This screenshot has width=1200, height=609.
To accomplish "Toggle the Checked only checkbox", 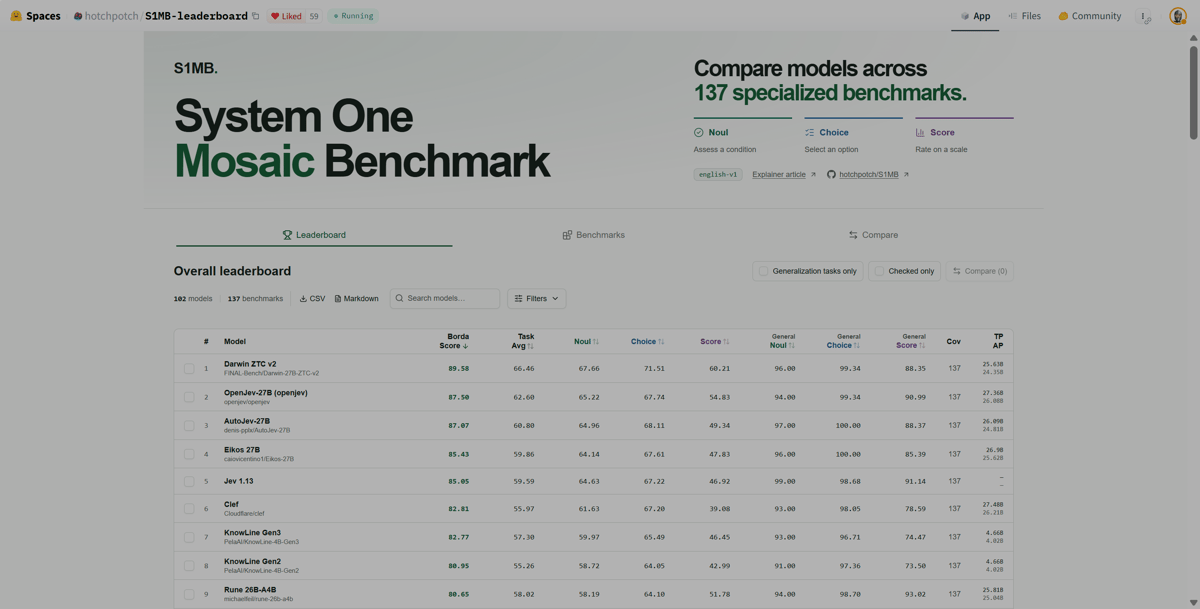I will [879, 271].
